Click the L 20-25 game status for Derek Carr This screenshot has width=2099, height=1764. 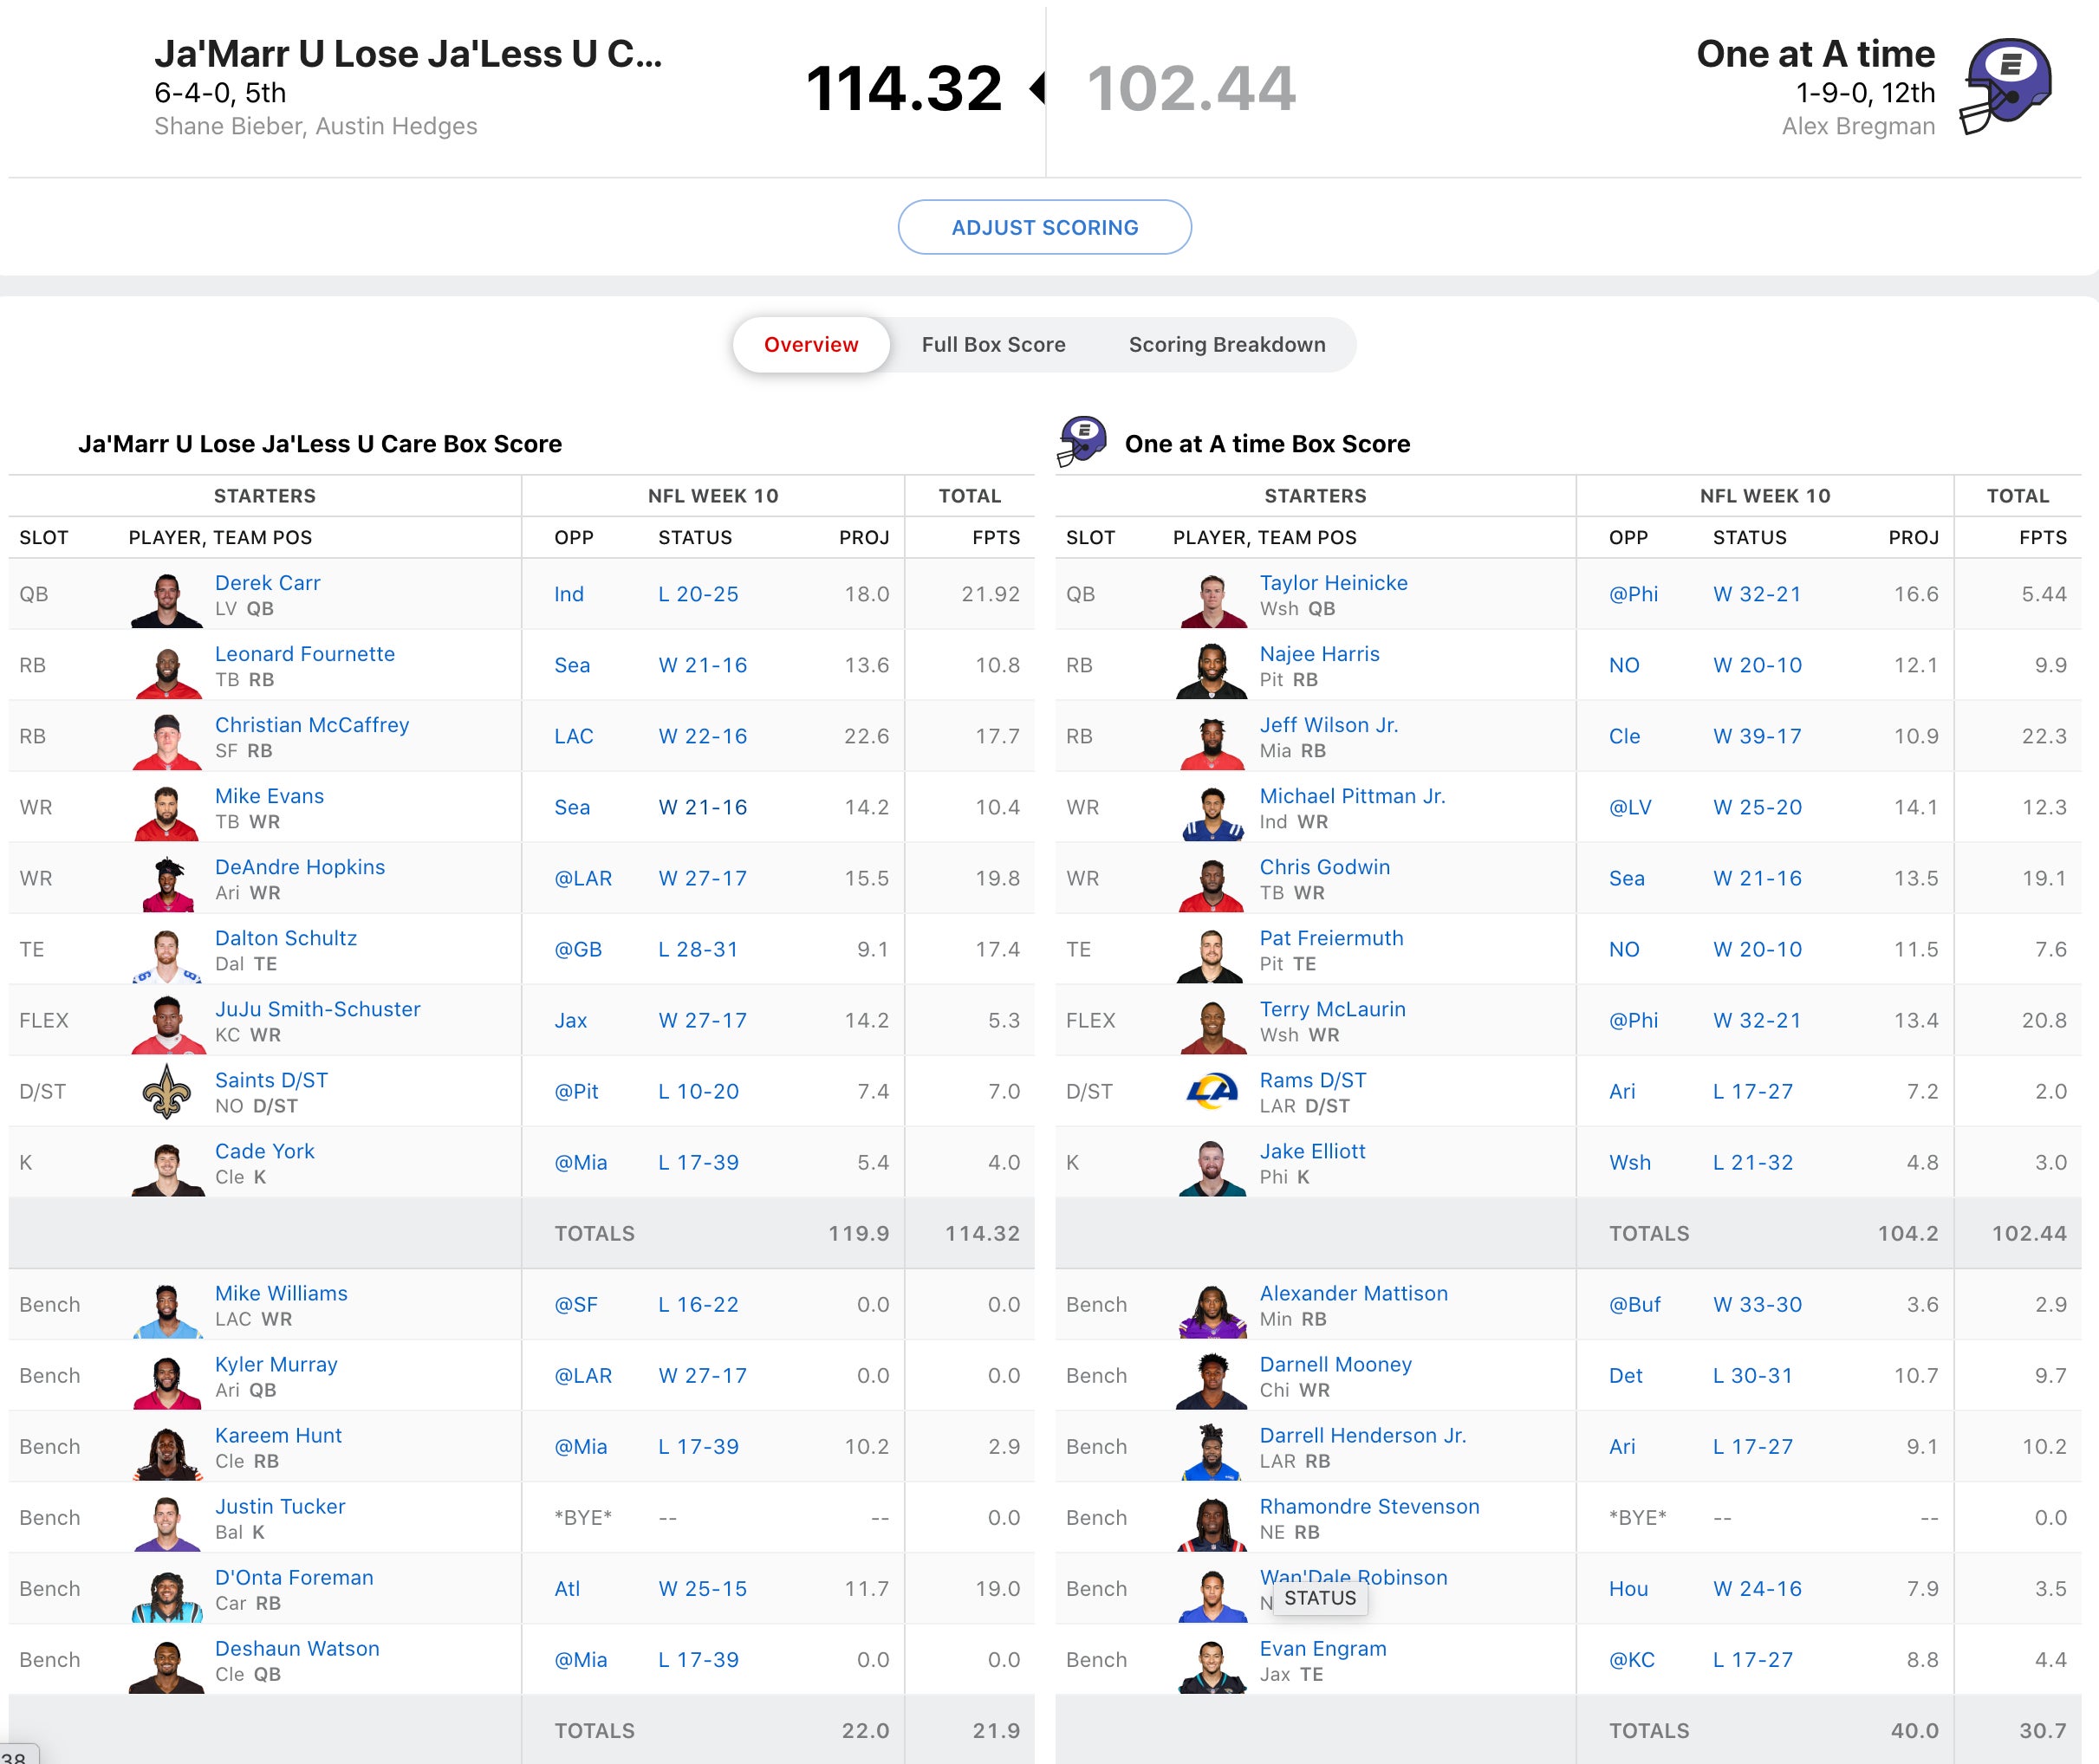tap(698, 594)
